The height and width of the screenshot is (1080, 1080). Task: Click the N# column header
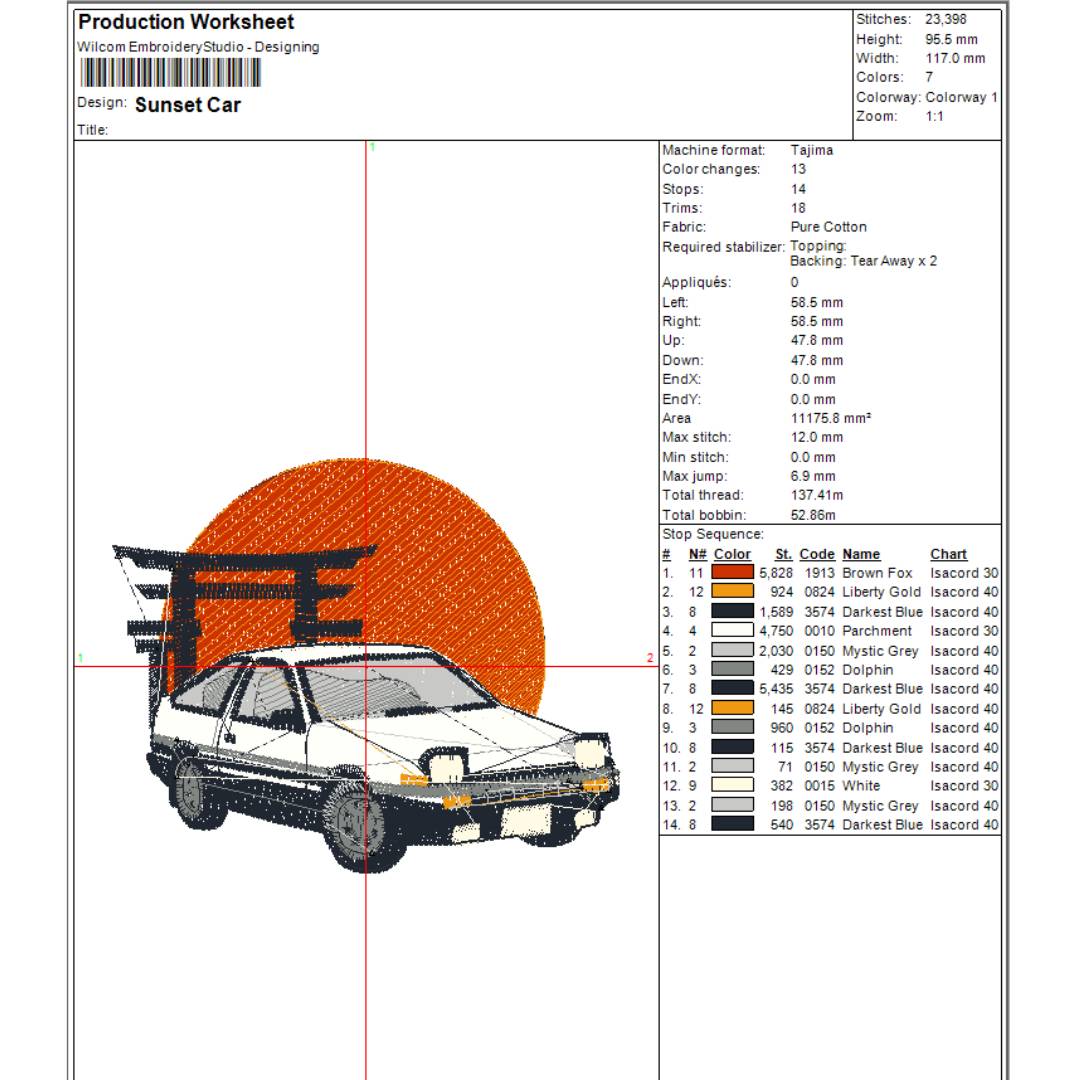[698, 554]
